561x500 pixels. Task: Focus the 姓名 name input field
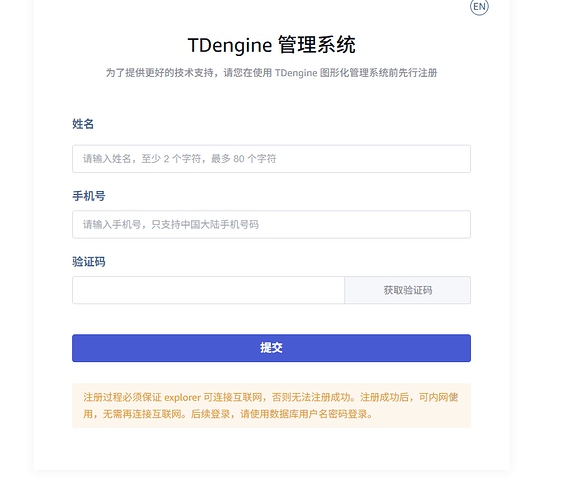click(x=271, y=159)
